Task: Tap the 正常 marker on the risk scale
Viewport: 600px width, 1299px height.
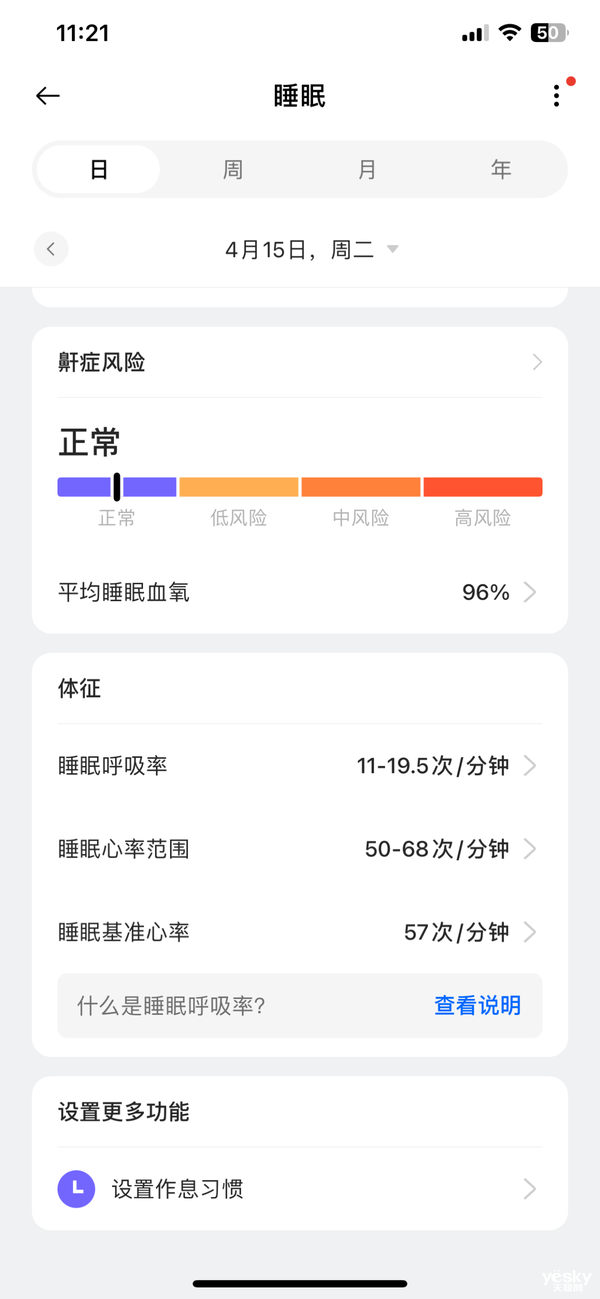Action: (117, 486)
